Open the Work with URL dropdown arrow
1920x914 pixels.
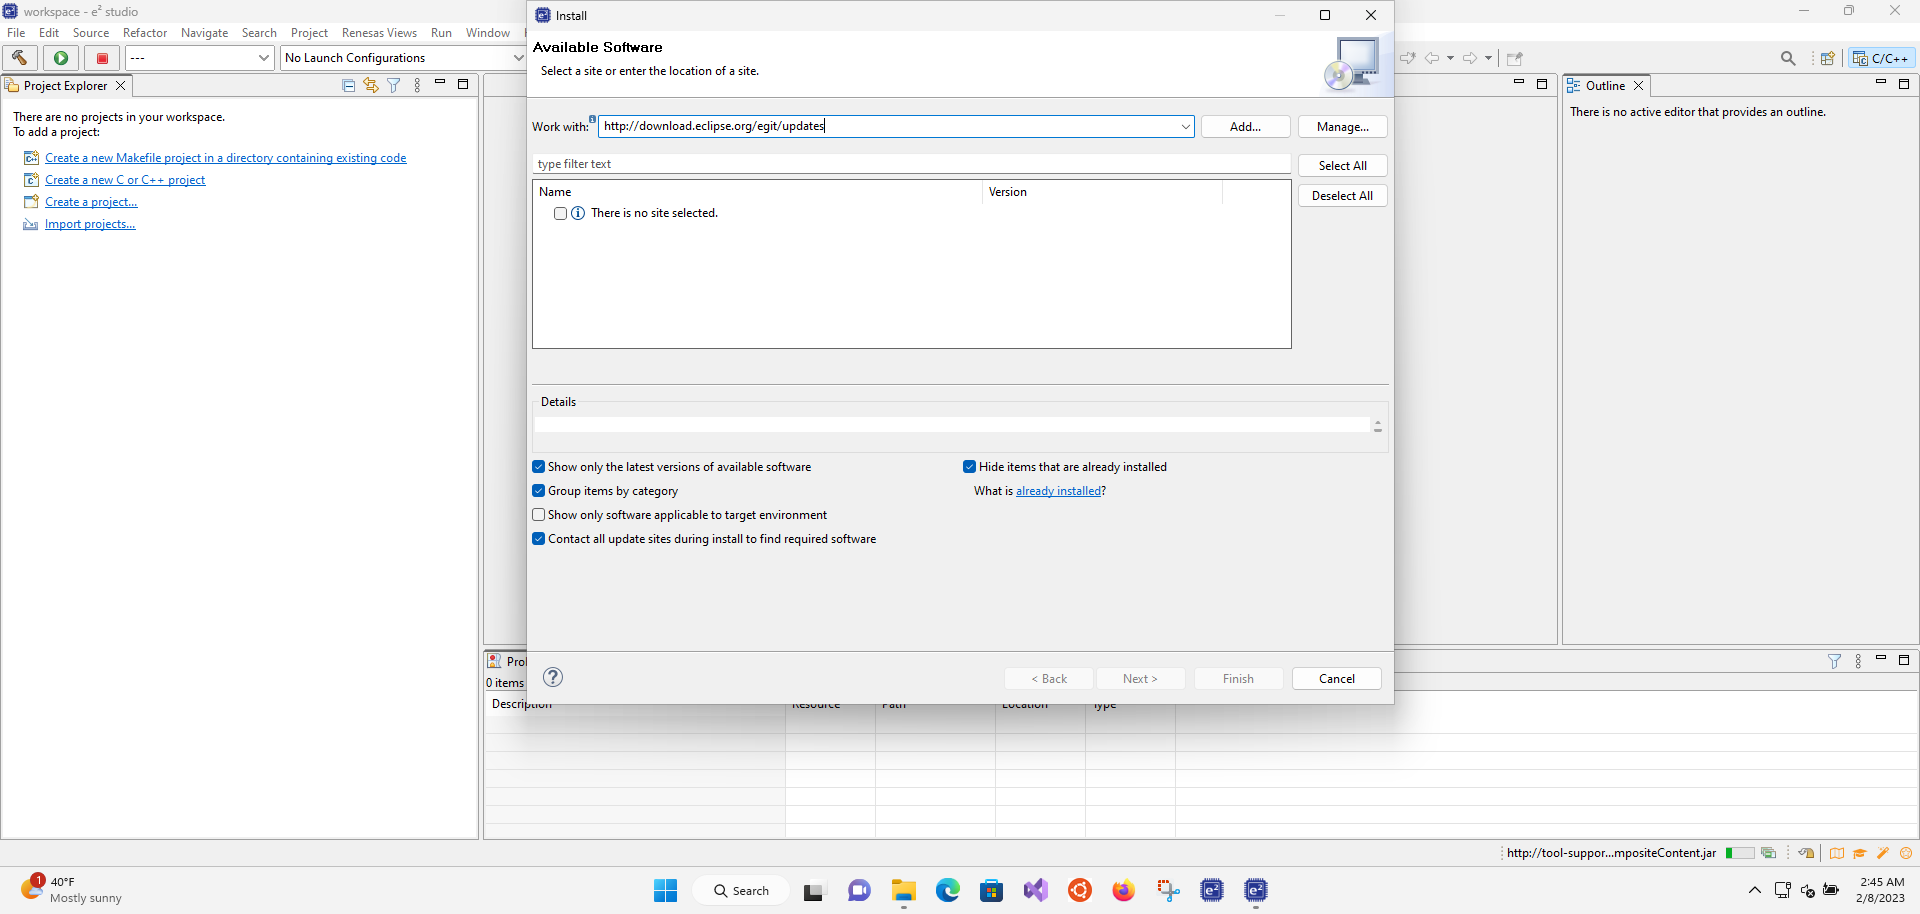(x=1185, y=127)
